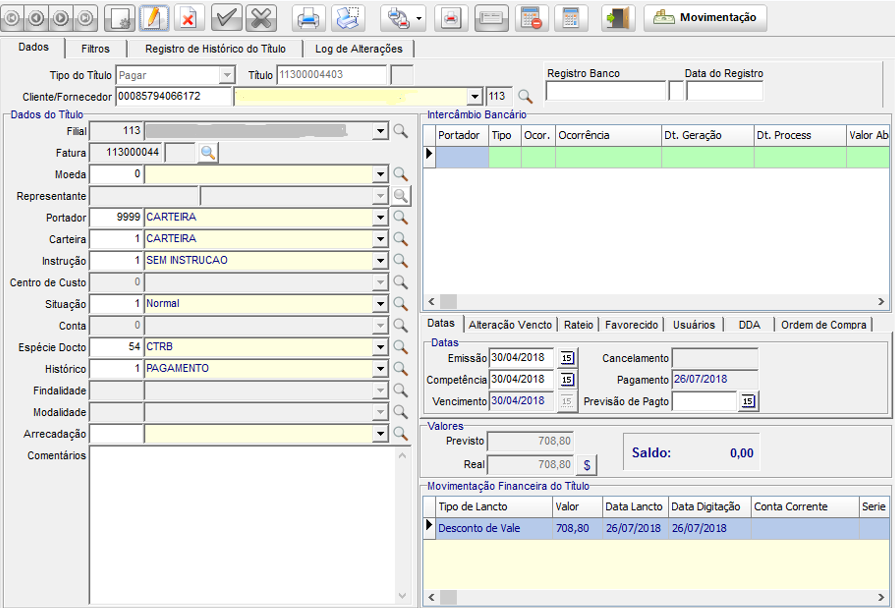Open the calendar picker for Emissão date

pos(566,357)
